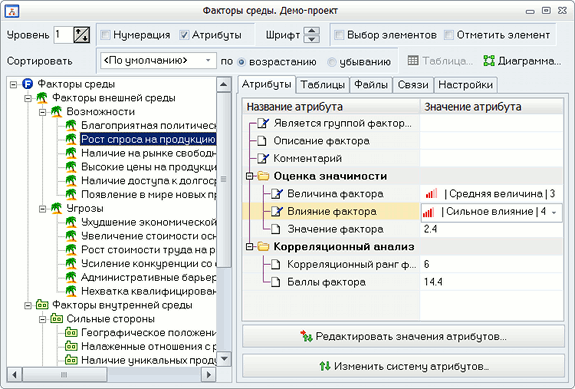Click the page icon of Значение фактора
The height and width of the screenshot is (389, 575).
(275, 229)
